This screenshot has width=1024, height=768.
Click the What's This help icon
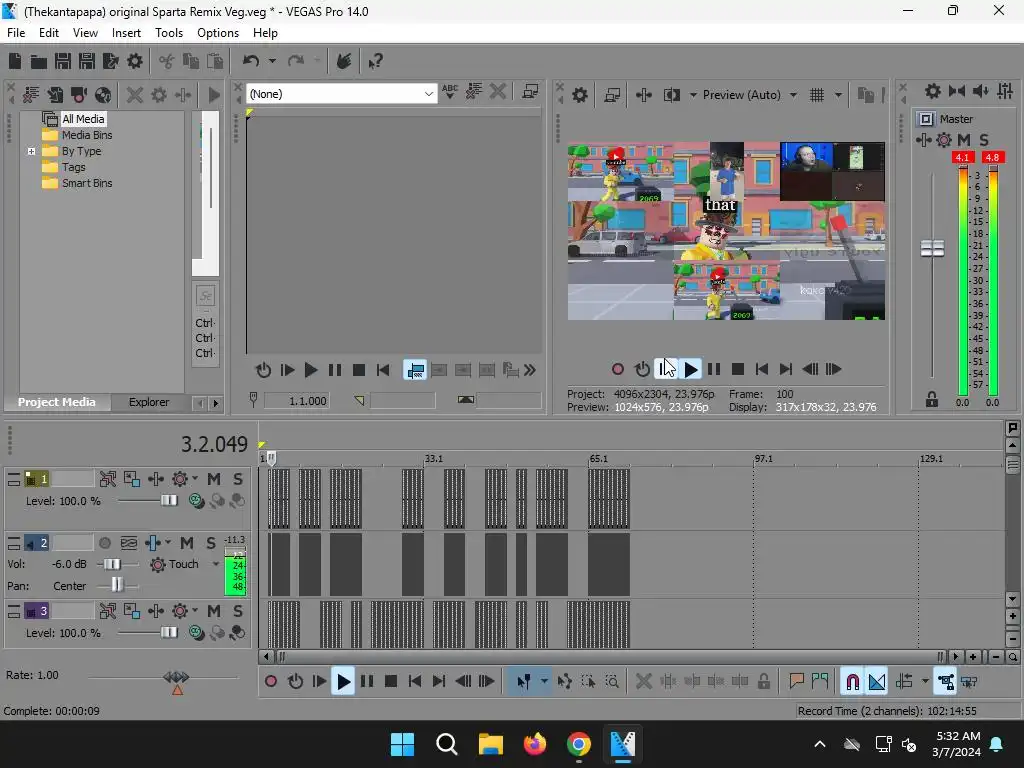tap(376, 61)
